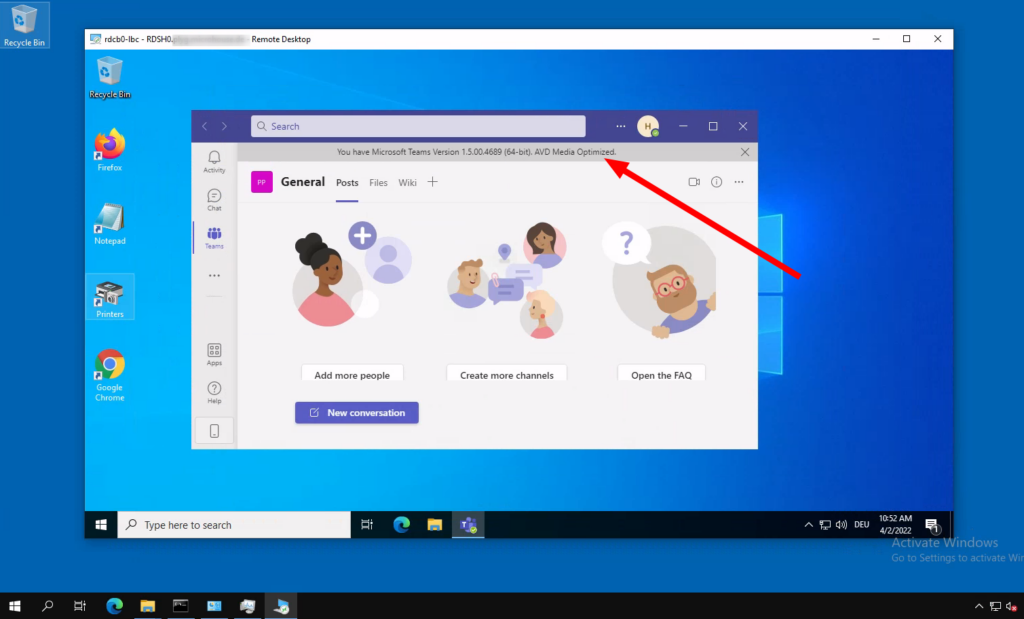
Task: Click Remote Desktop icon on host taskbar
Action: pyautogui.click(x=281, y=606)
